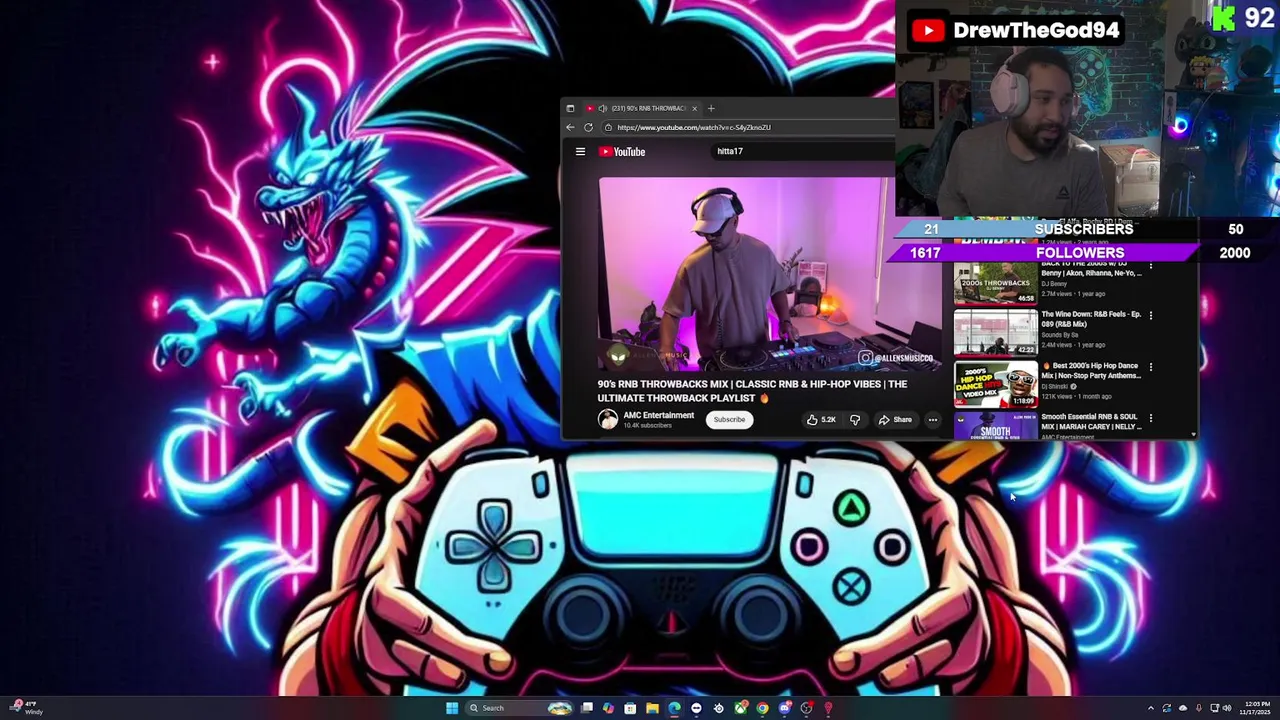Open the weather widget on the taskbar
Image resolution: width=1280 pixels, height=720 pixels.
point(28,708)
